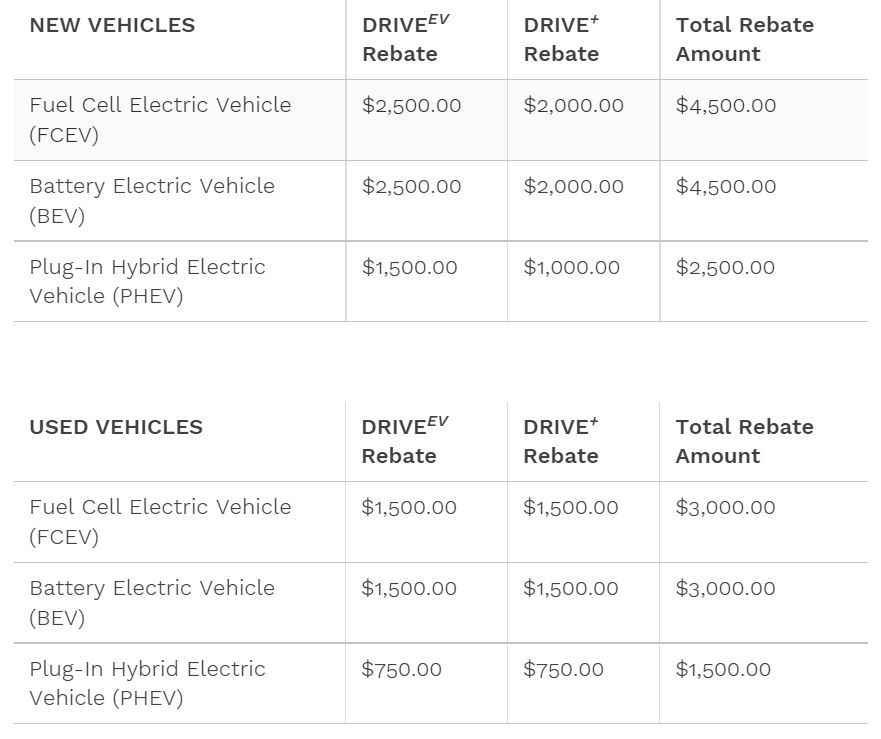Click the NEW VEHICLES table header
This screenshot has height=739, width=881.
[x=112, y=25]
